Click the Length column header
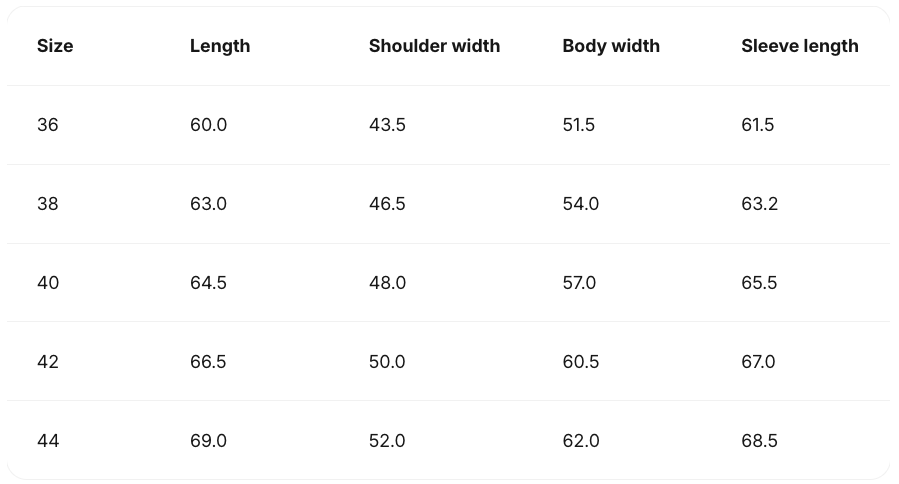The height and width of the screenshot is (484, 899). 220,46
